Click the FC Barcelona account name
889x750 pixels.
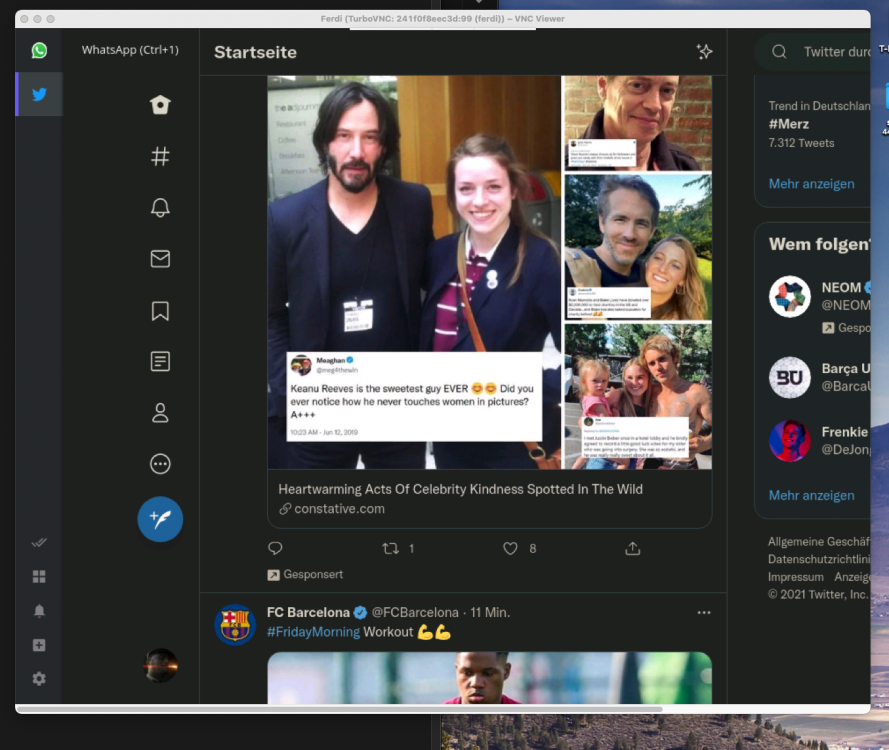tap(308, 612)
